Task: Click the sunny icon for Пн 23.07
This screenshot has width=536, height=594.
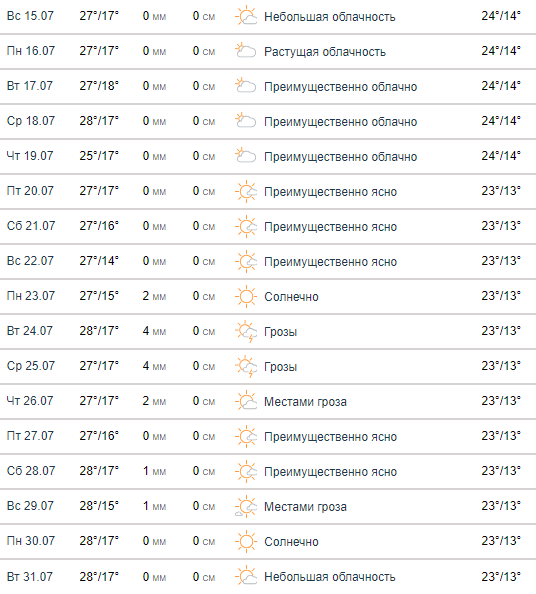Action: [x=246, y=296]
